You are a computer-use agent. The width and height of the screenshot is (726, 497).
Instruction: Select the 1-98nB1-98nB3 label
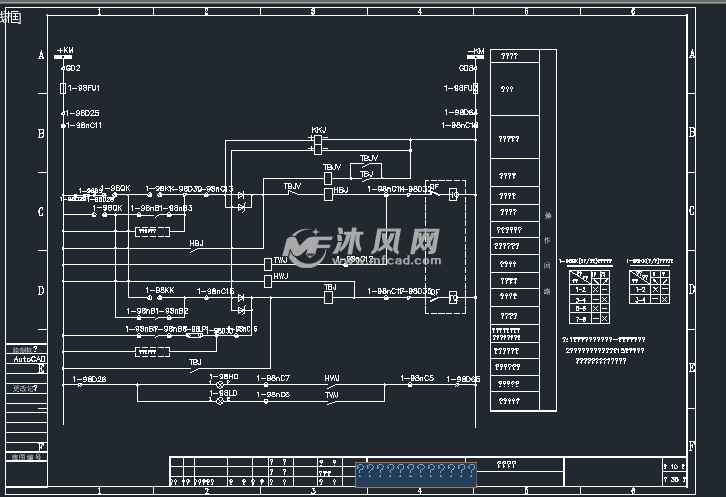tap(161, 208)
